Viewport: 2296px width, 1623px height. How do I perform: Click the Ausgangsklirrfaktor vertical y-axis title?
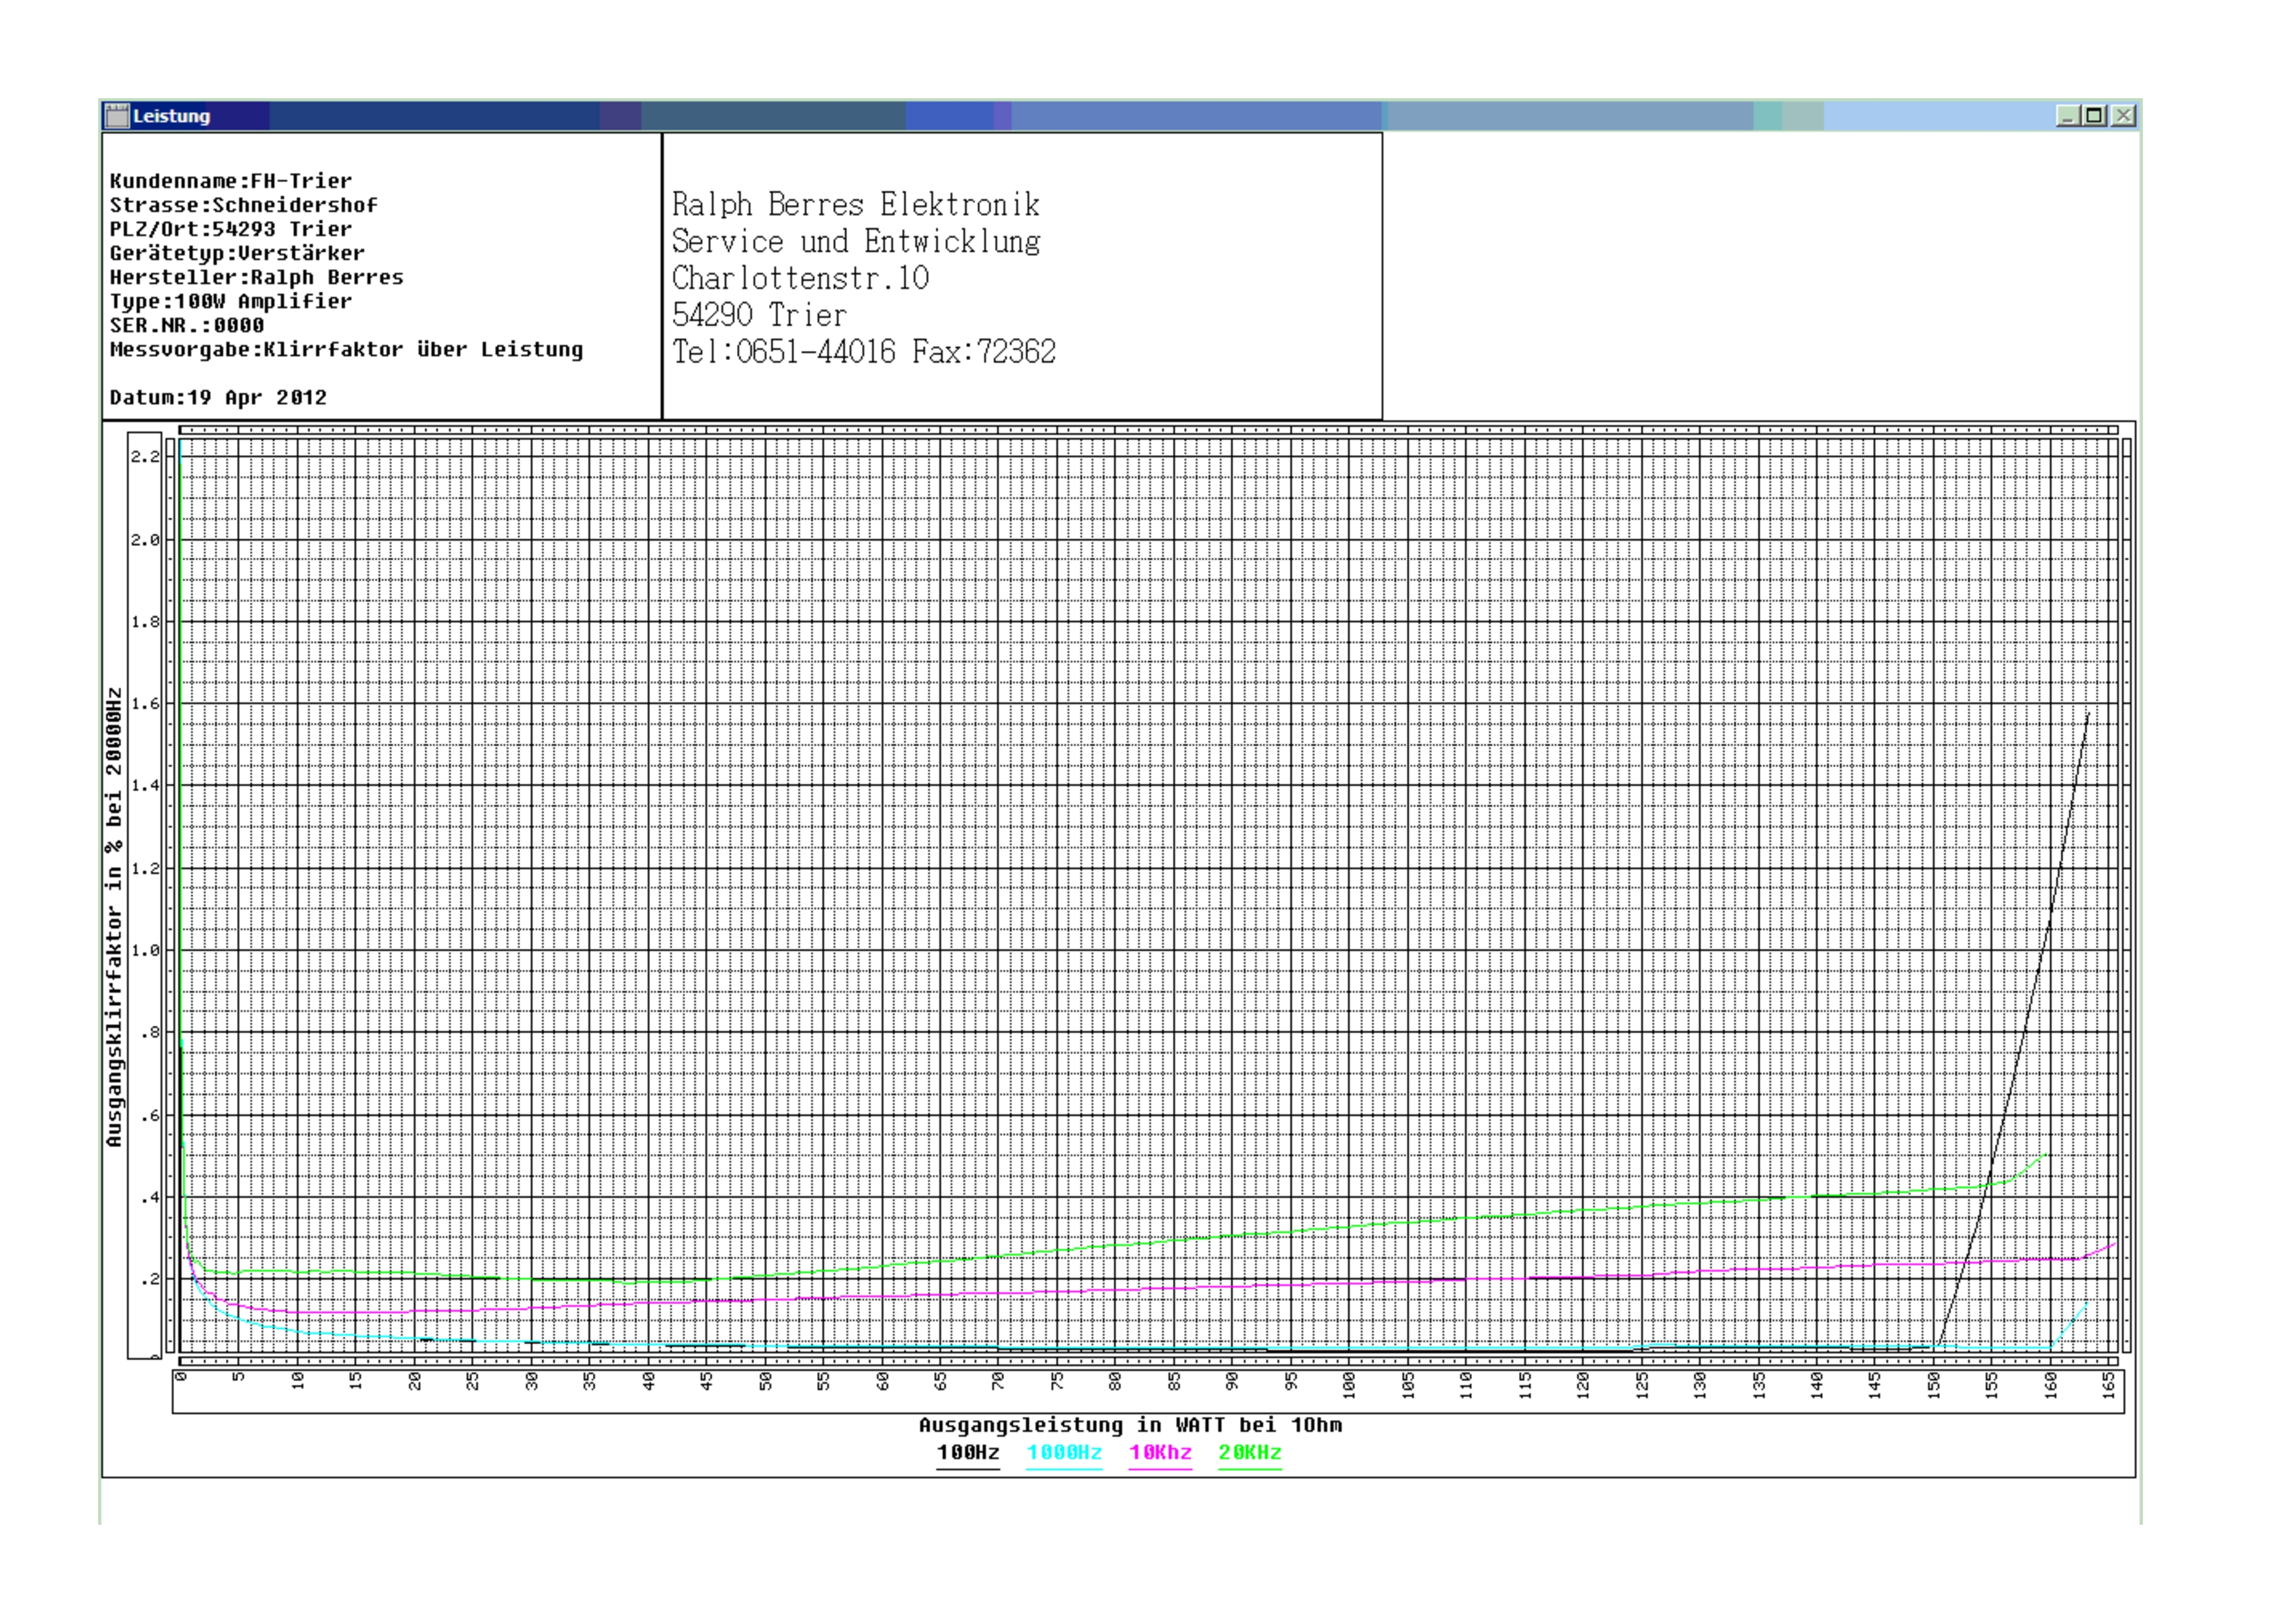(114, 916)
